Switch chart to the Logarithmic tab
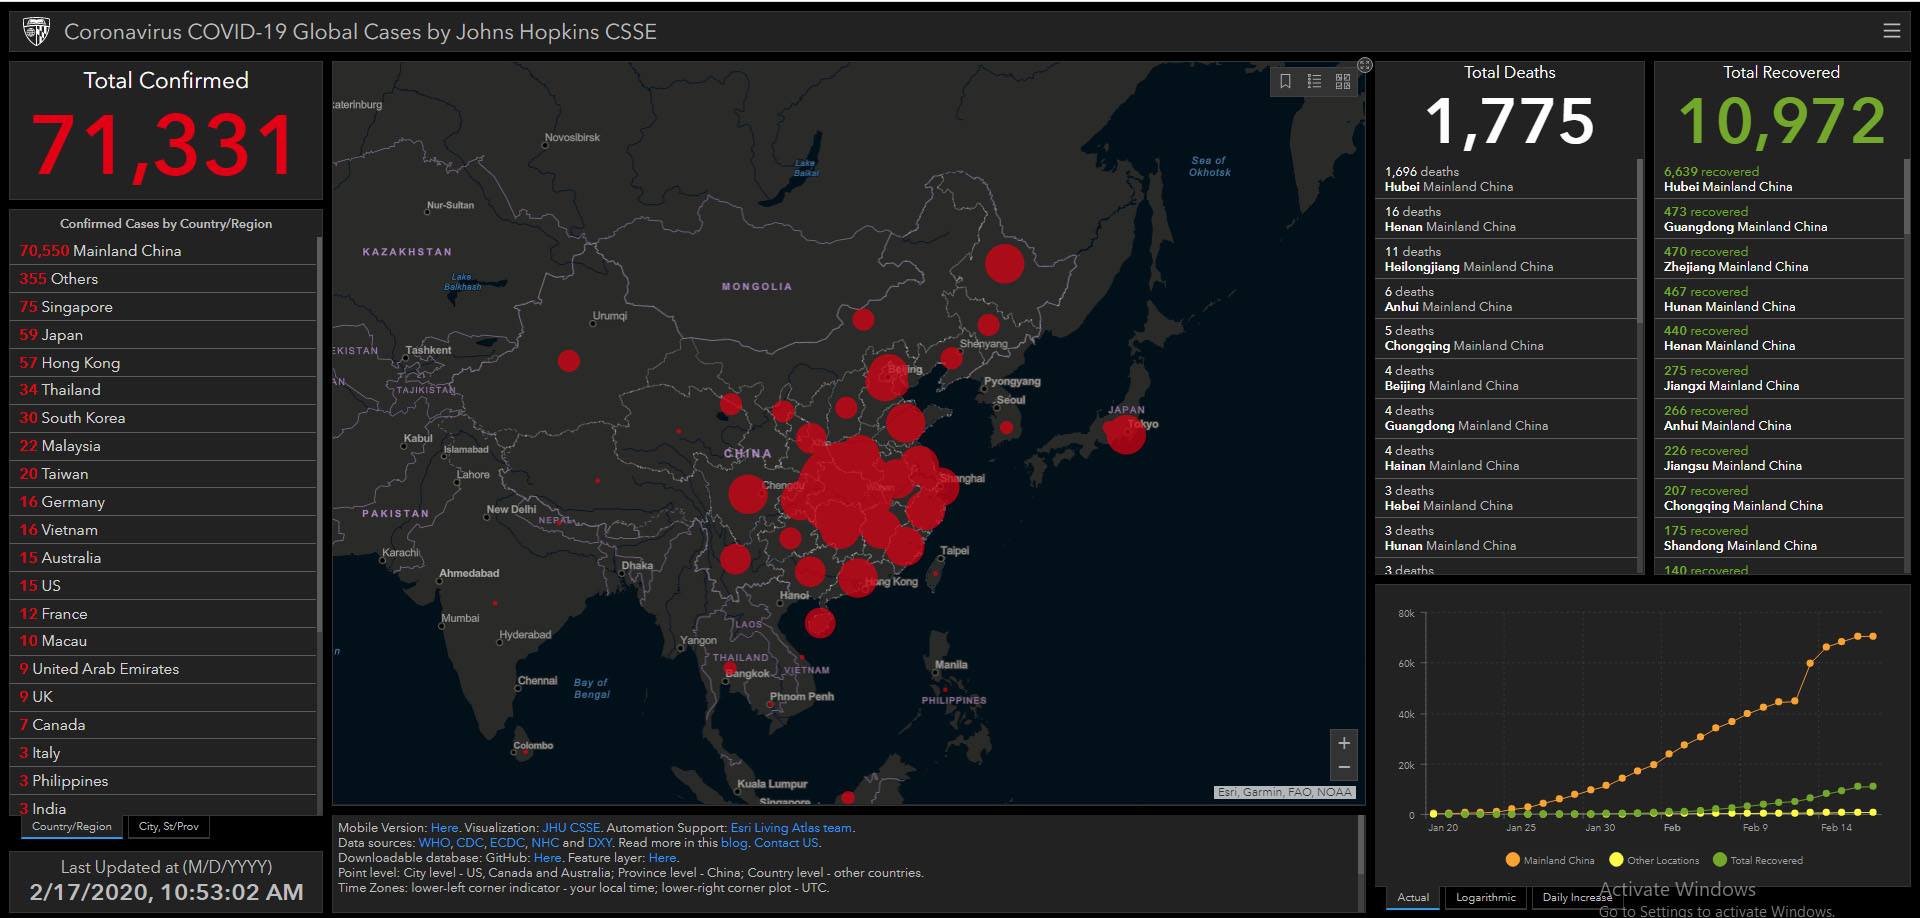Screen dimensions: 1920x918 1485,897
